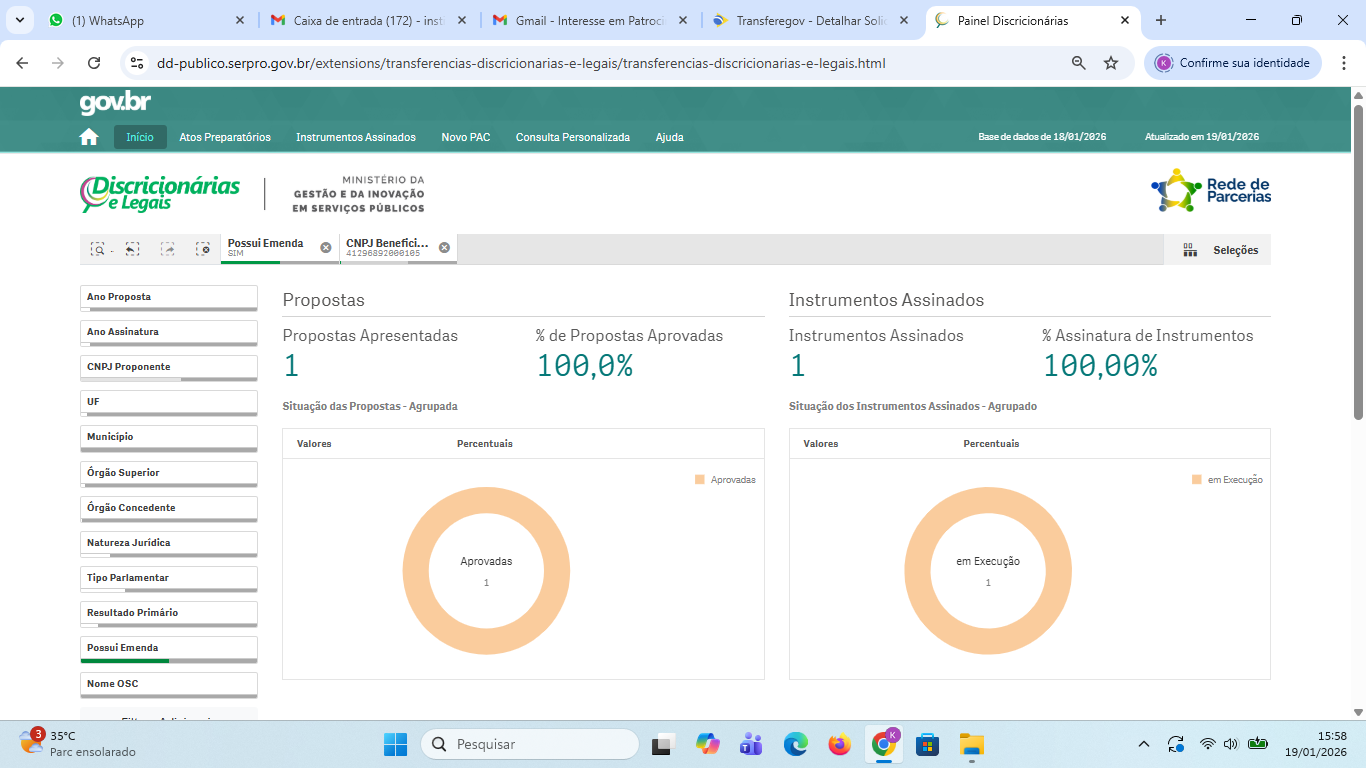Open the Seleções panel
The width and height of the screenshot is (1366, 768).
pyautogui.click(x=1219, y=250)
